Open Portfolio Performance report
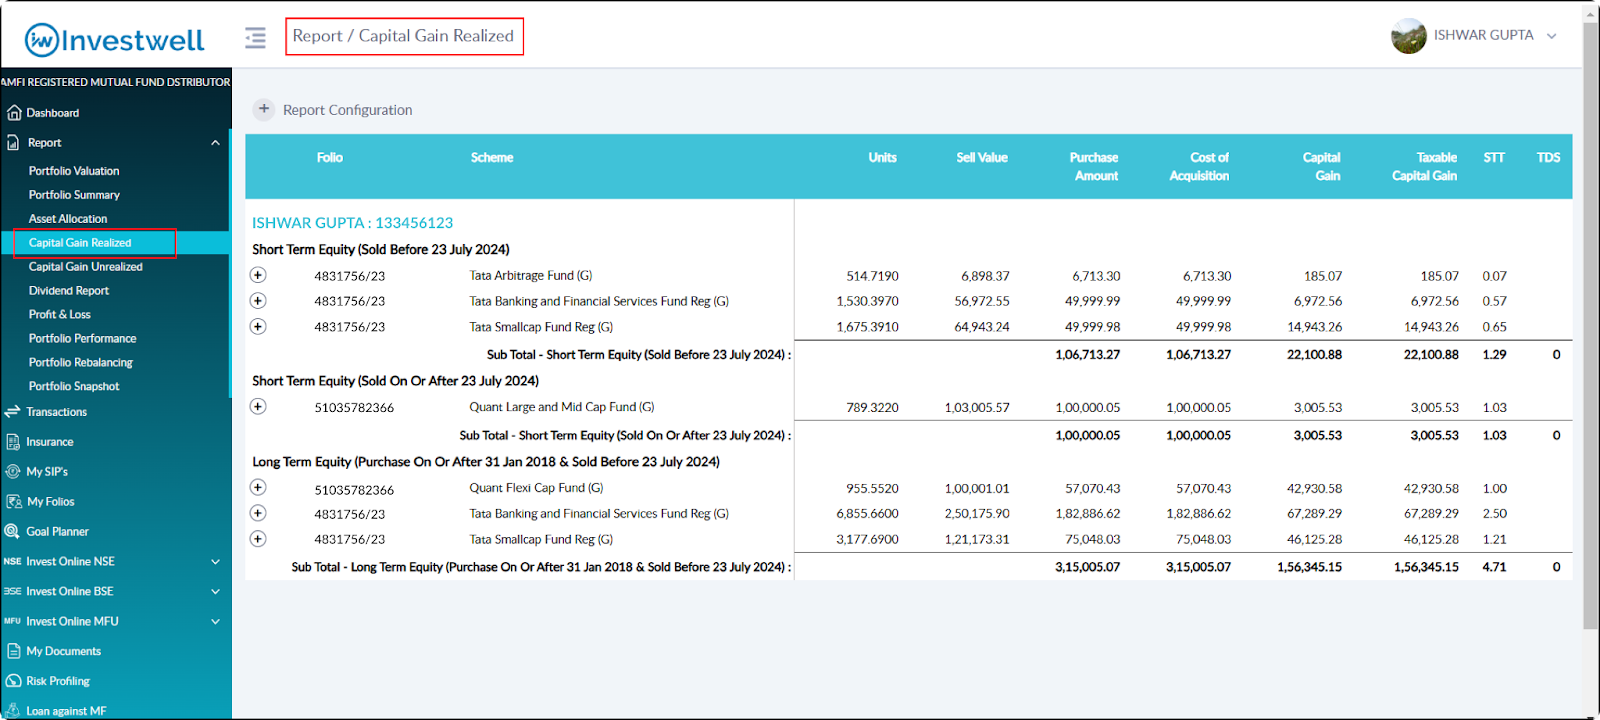Viewport: 1600px width, 720px height. tap(82, 339)
